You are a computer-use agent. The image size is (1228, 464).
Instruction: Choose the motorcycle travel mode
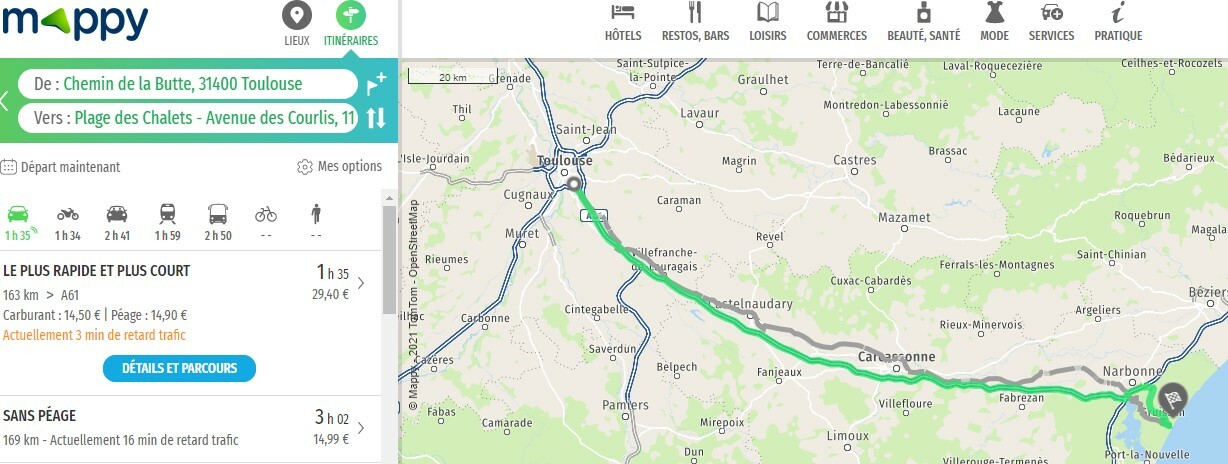67,214
